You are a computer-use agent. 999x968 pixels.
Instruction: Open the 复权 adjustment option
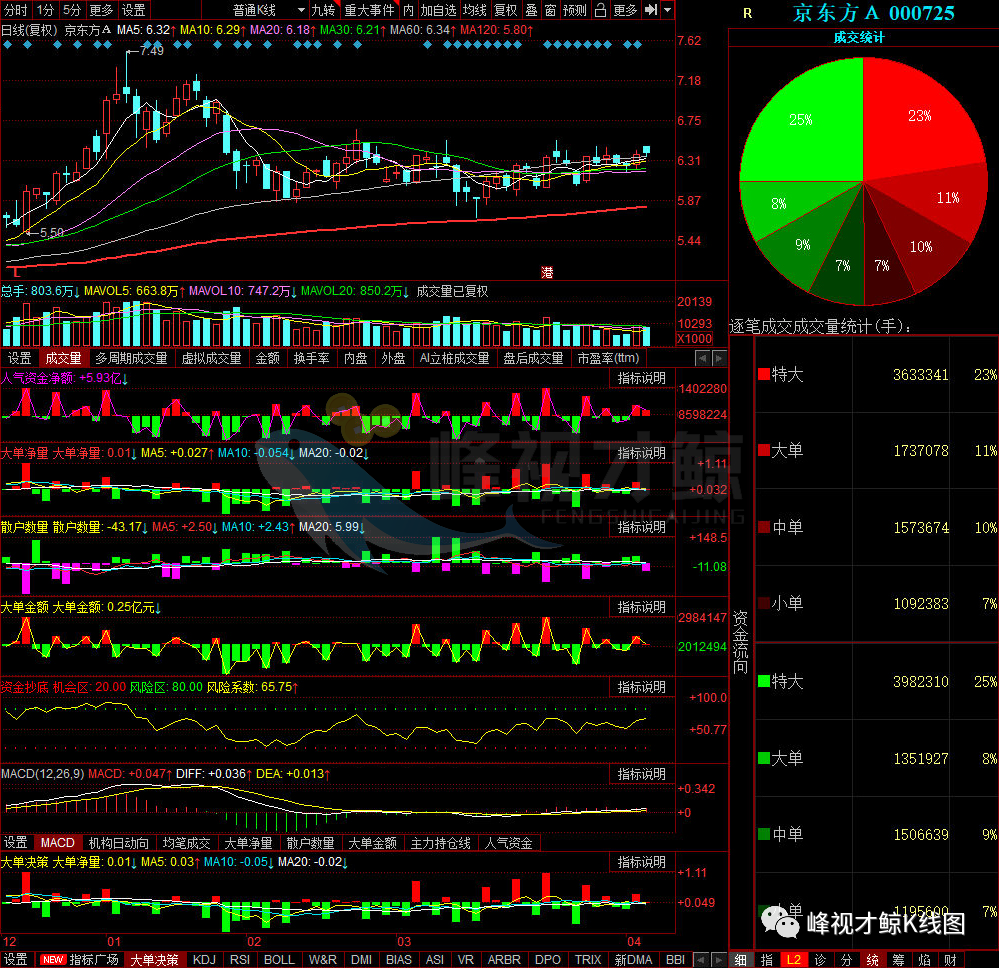(x=506, y=10)
